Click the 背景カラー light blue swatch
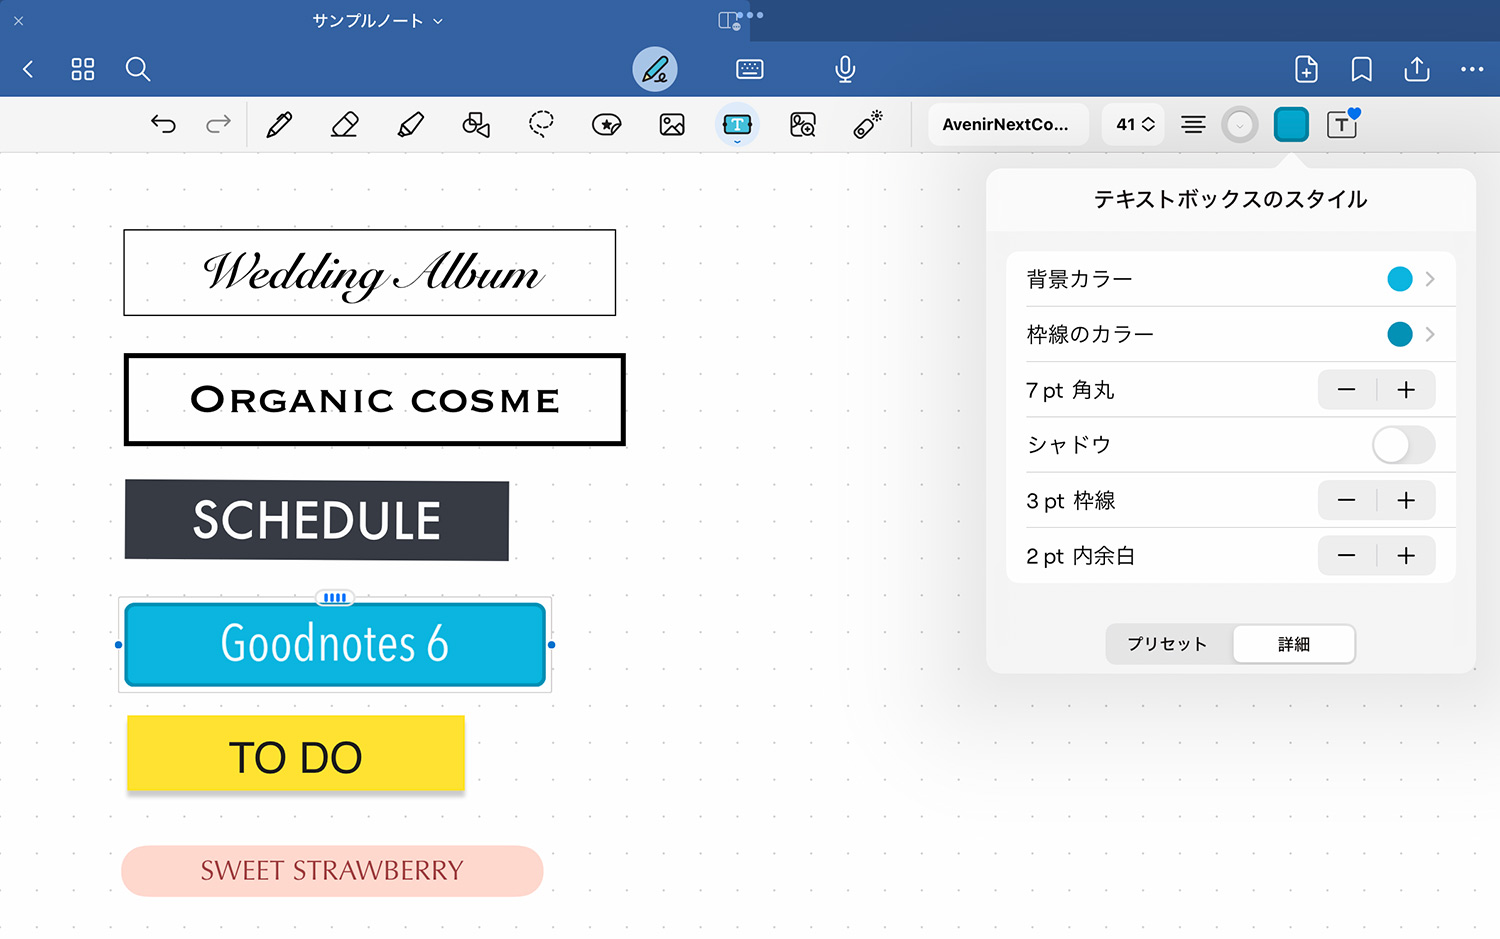1500x939 pixels. tap(1400, 279)
